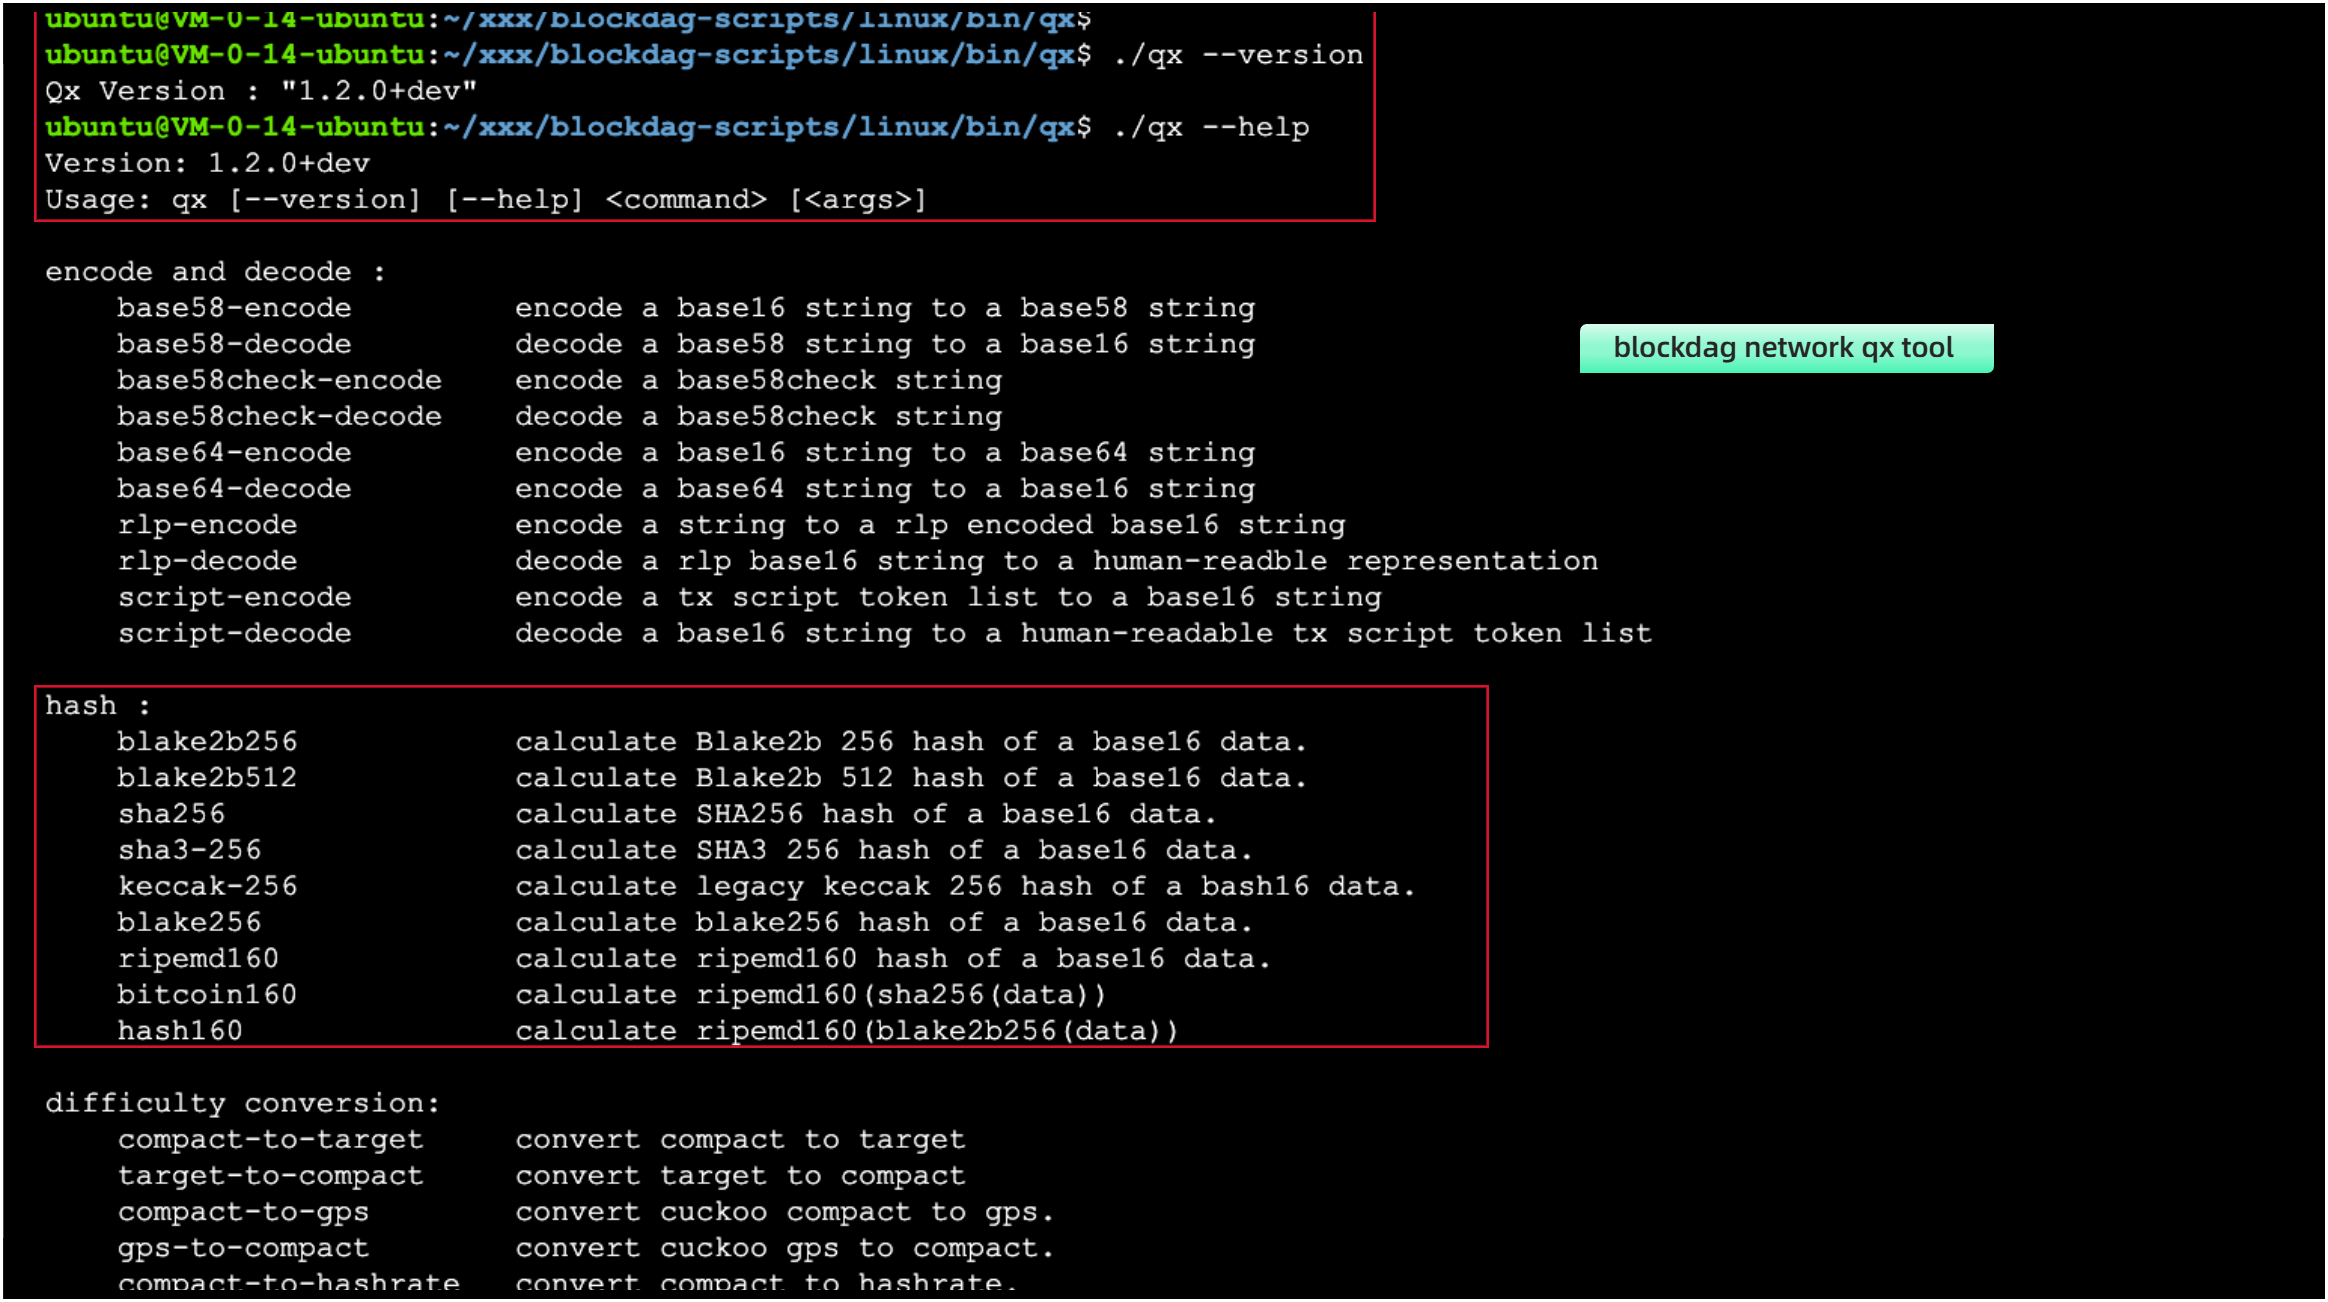Click the green blockdag network qx tool label
Screen dimensions: 2328x1302
(1785, 348)
